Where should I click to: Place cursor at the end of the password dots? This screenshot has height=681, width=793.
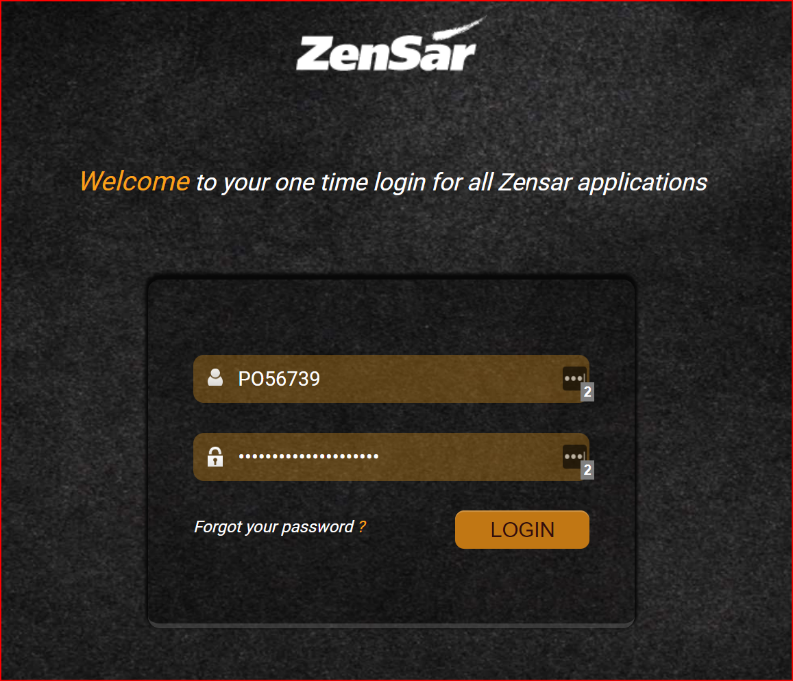380,457
